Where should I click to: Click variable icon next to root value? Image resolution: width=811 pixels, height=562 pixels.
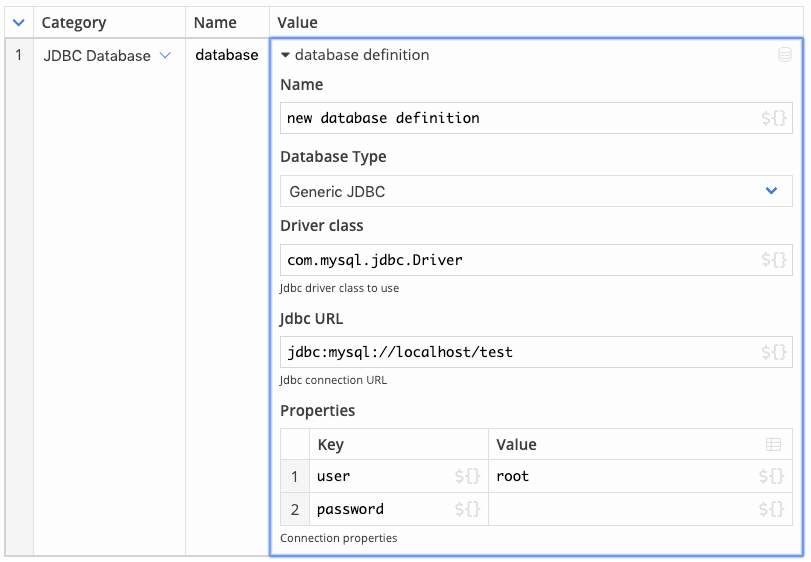(771, 476)
